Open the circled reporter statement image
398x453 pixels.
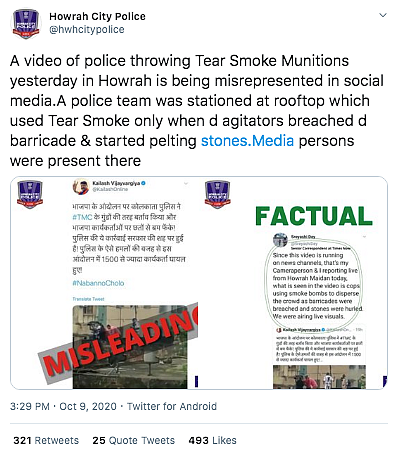pos(315,283)
